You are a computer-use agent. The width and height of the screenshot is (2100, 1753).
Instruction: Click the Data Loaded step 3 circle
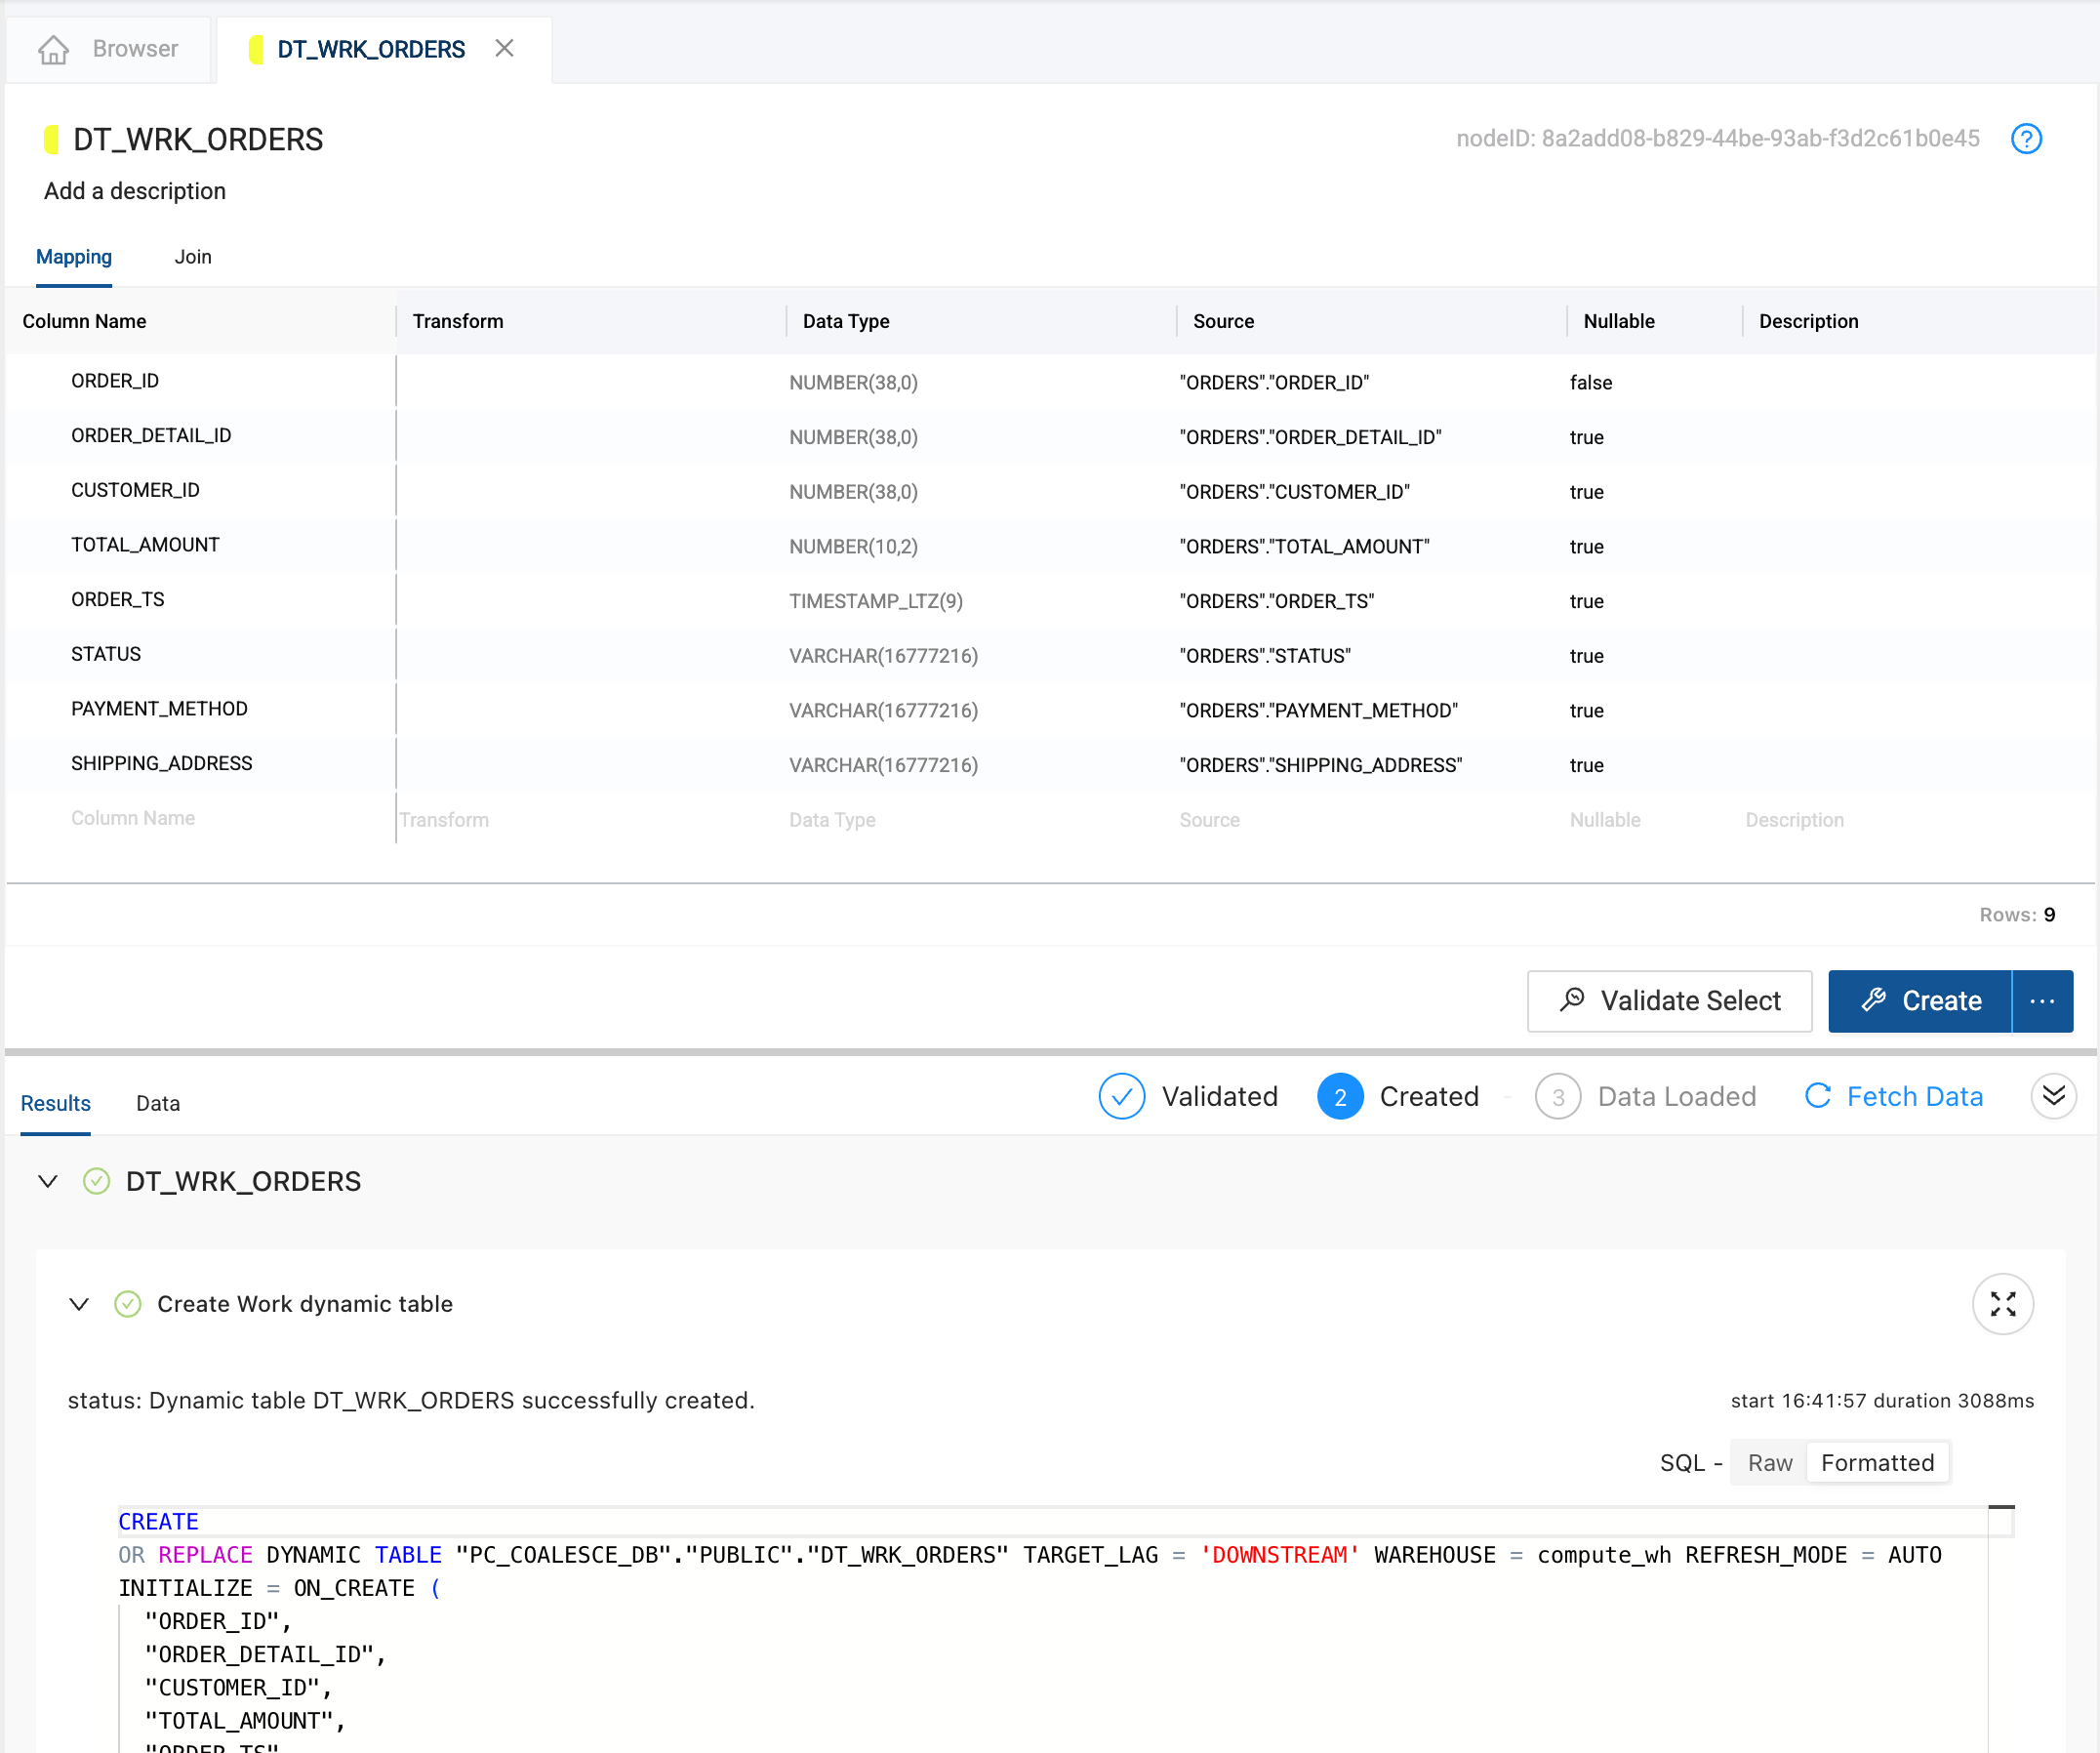pos(1557,1096)
